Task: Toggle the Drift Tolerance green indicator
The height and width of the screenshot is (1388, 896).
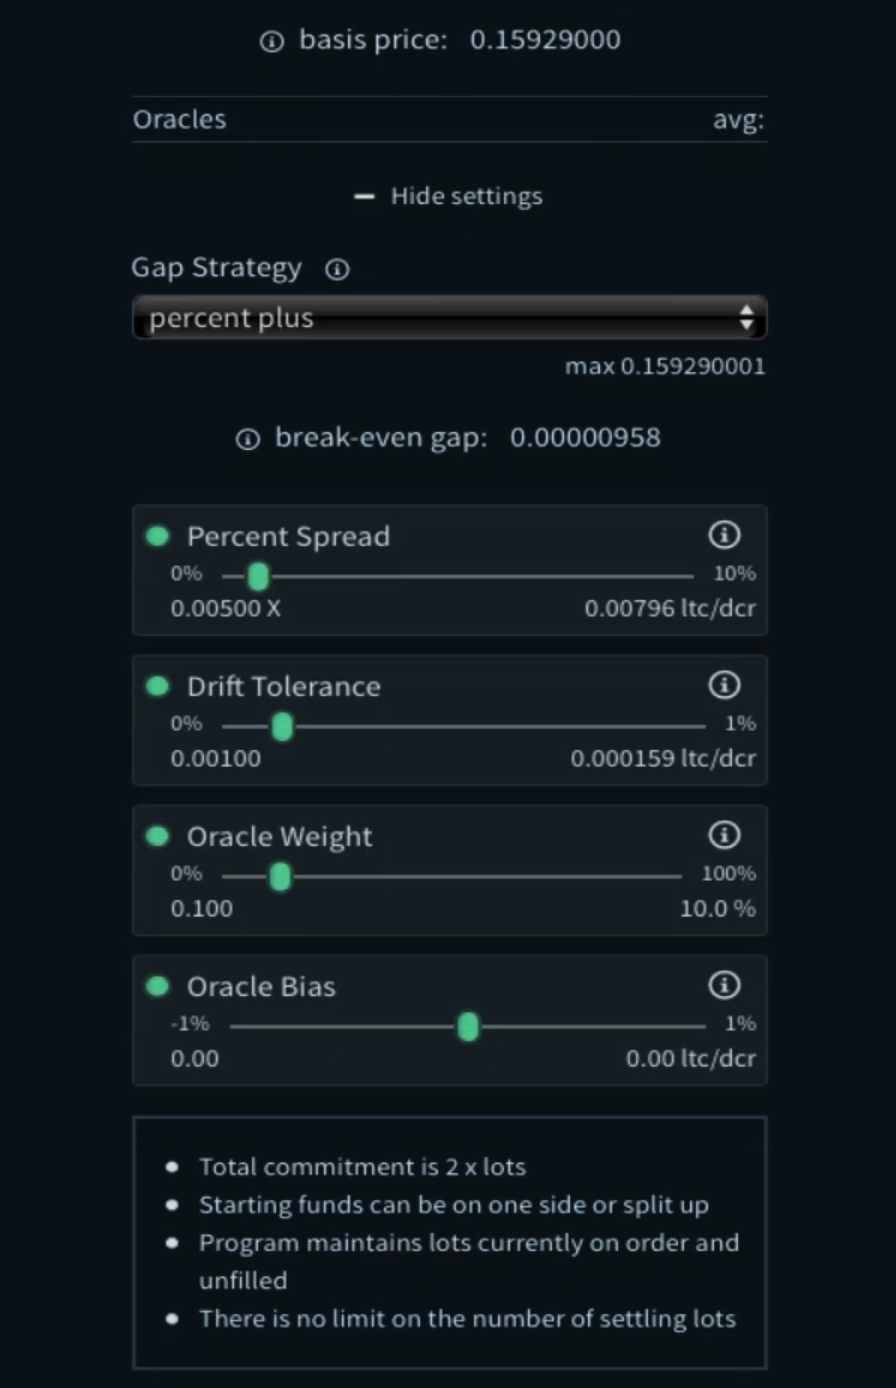Action: point(157,686)
